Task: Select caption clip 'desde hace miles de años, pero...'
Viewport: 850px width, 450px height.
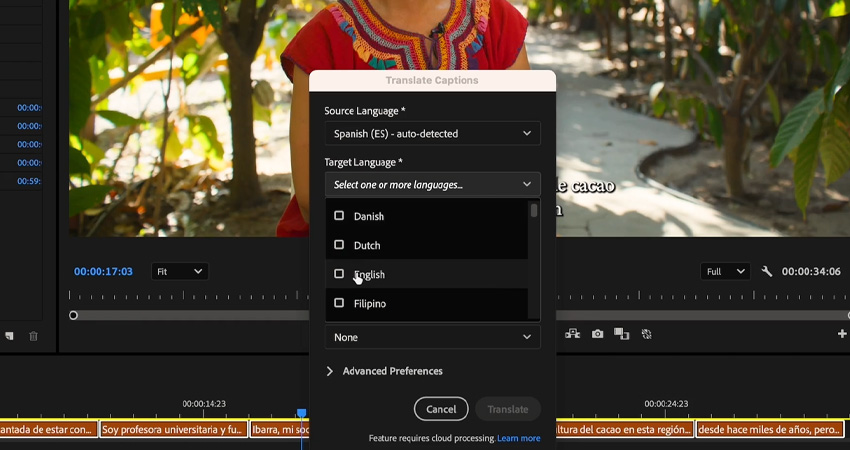Action: (x=771, y=430)
